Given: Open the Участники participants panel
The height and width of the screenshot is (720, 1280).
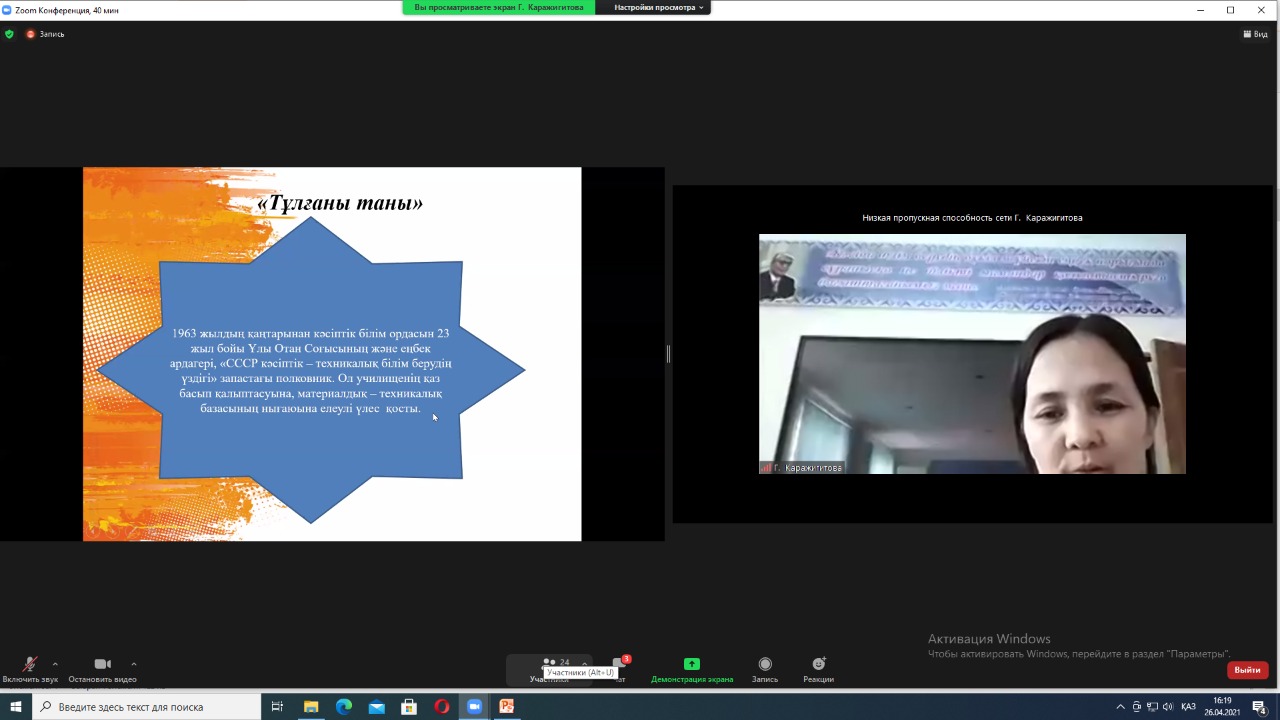Looking at the screenshot, I should [549, 668].
